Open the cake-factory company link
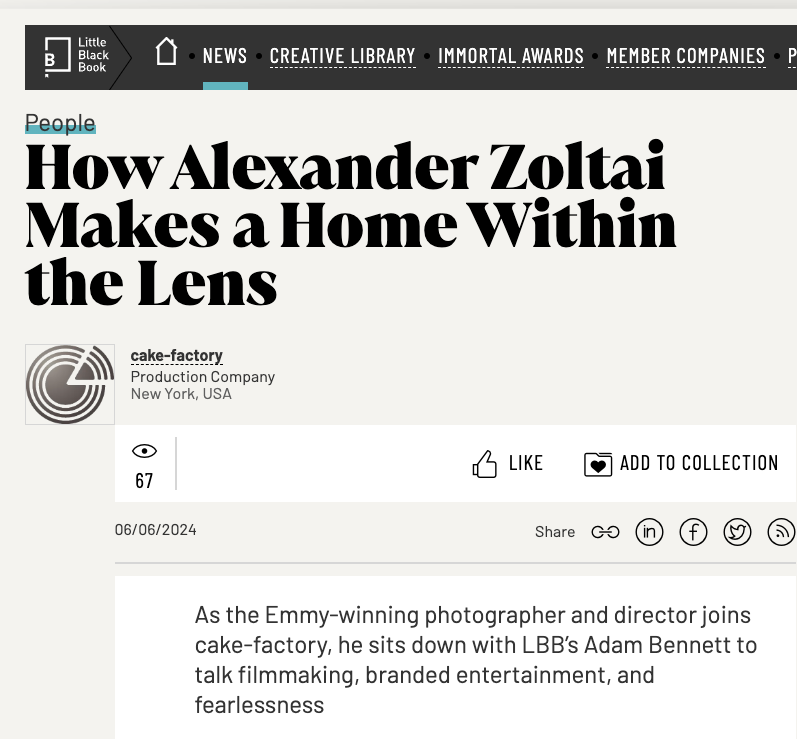 tap(177, 355)
